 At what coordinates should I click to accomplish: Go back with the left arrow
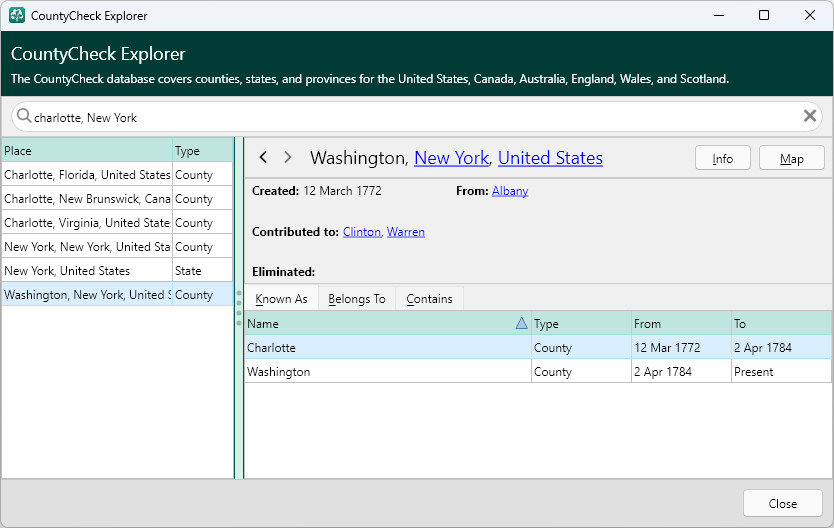click(x=263, y=157)
